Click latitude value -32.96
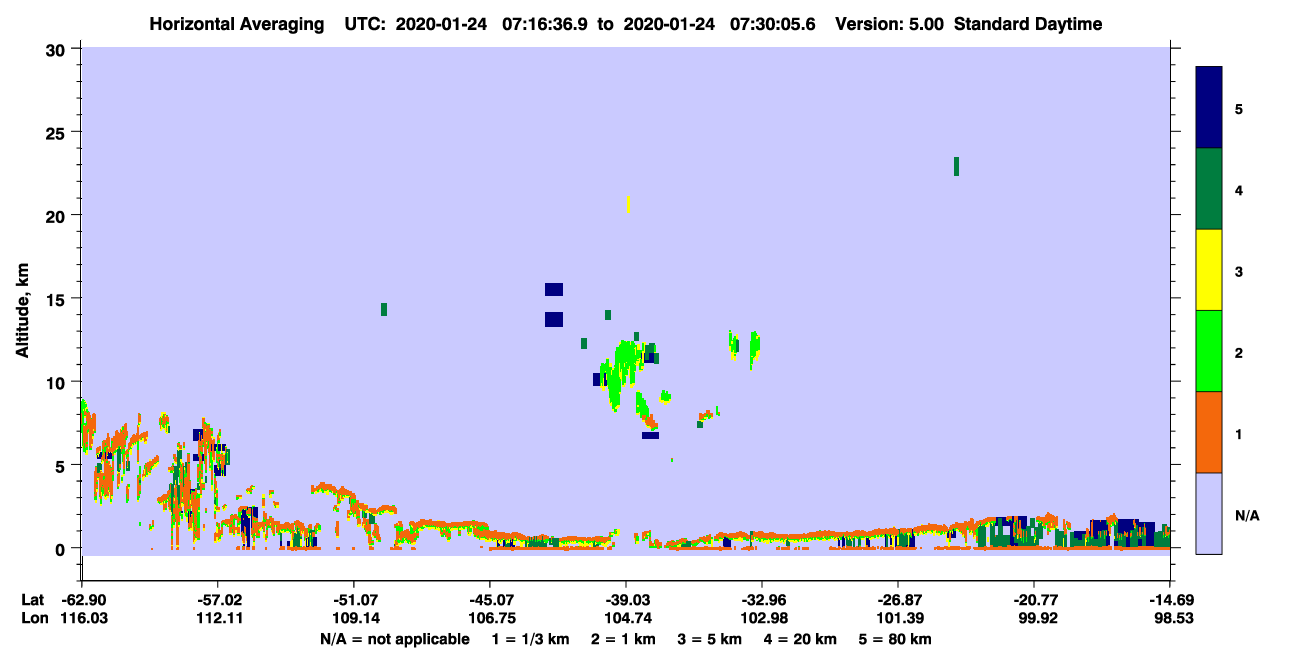The height and width of the screenshot is (667, 1300). 762,600
